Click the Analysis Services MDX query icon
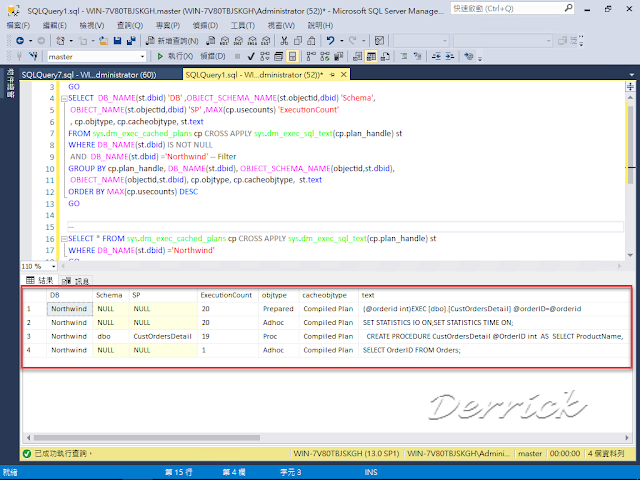Viewport: 640px width, 480px height. 224,40
